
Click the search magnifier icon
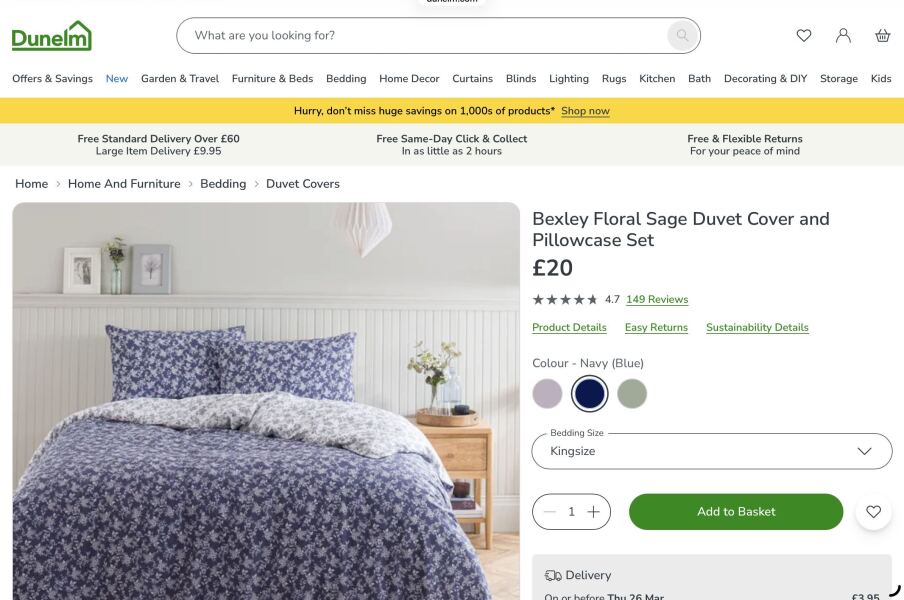pos(682,35)
